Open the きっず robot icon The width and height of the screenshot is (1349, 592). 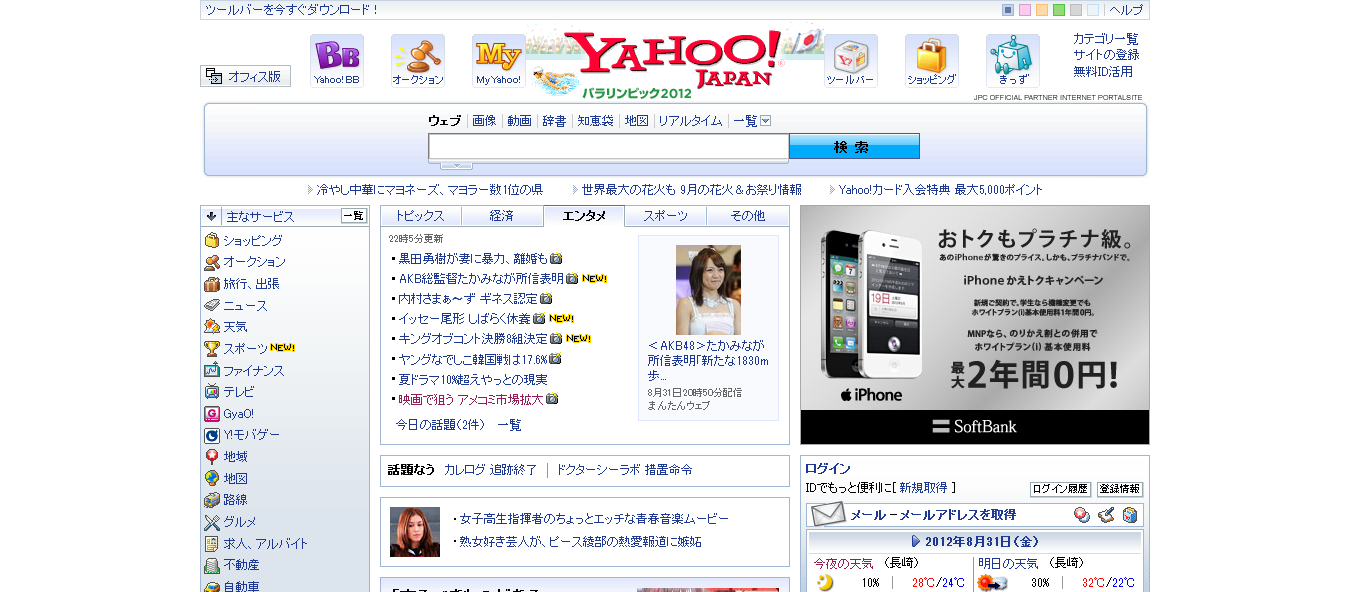pos(1013,61)
